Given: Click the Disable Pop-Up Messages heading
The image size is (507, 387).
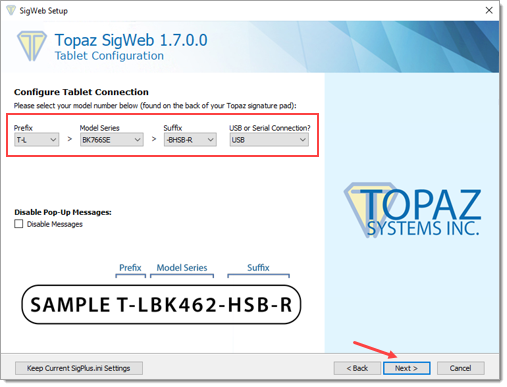Looking at the screenshot, I should tap(63, 212).
